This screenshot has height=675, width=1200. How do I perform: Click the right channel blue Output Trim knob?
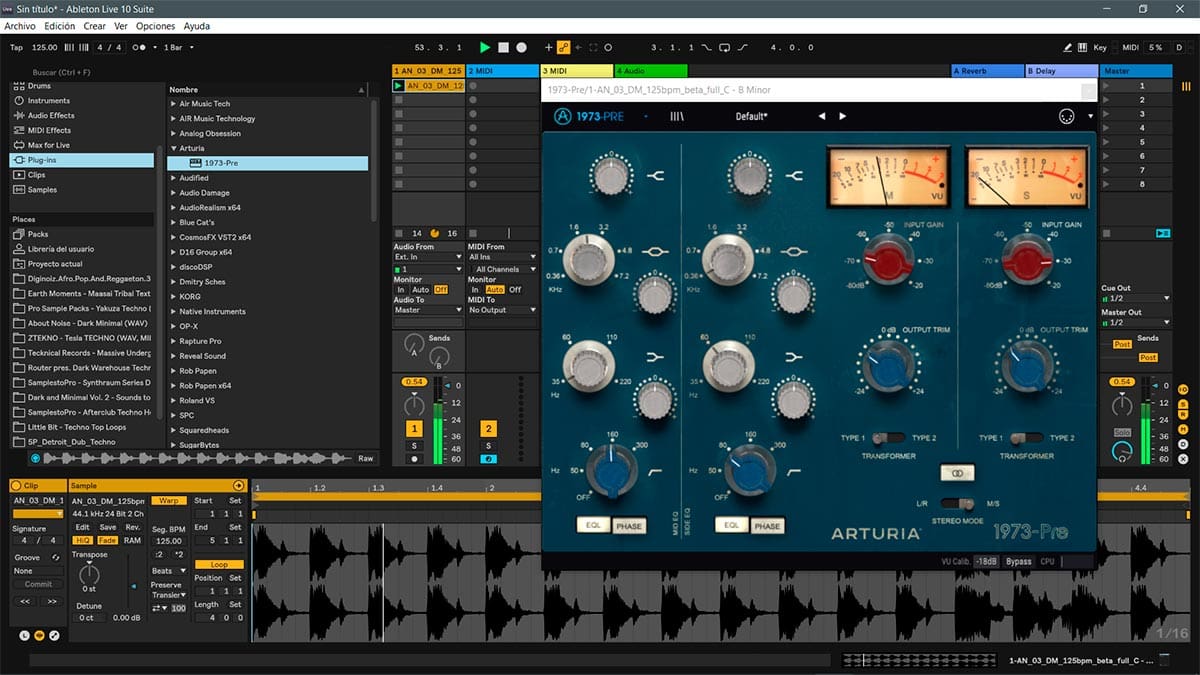[x=1027, y=367]
